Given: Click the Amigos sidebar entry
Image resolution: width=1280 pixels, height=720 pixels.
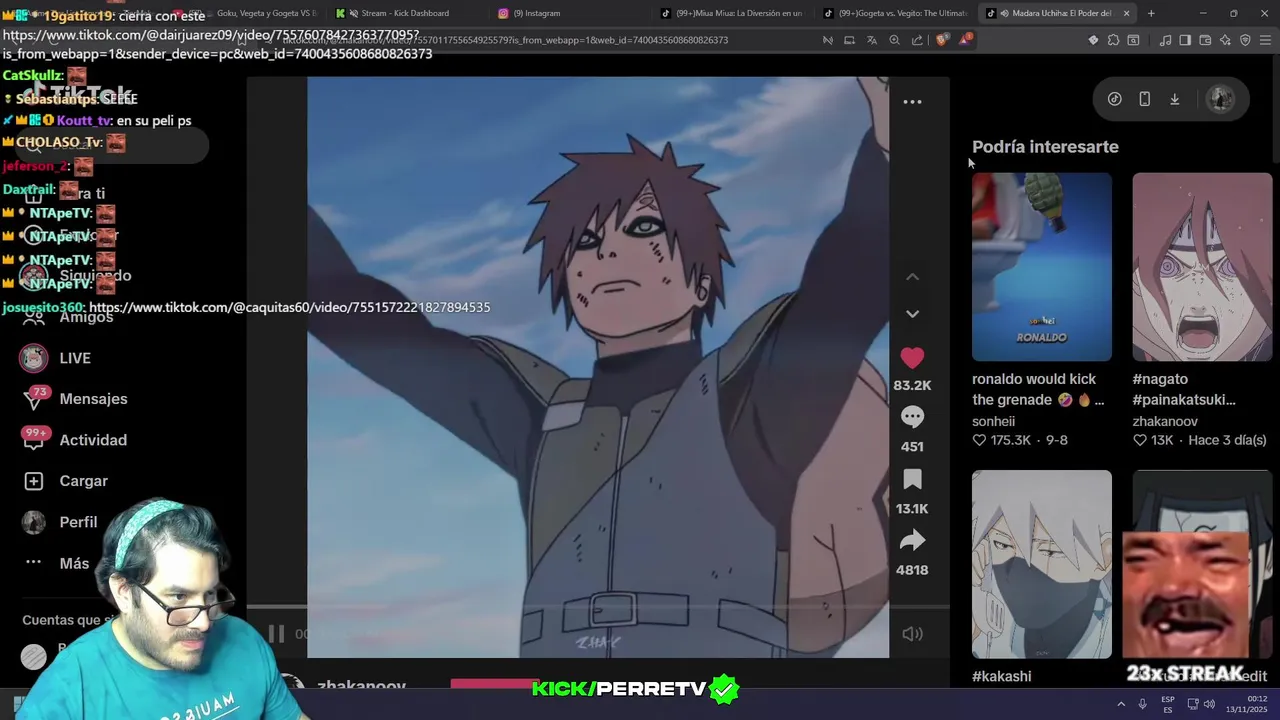Looking at the screenshot, I should pyautogui.click(x=86, y=317).
